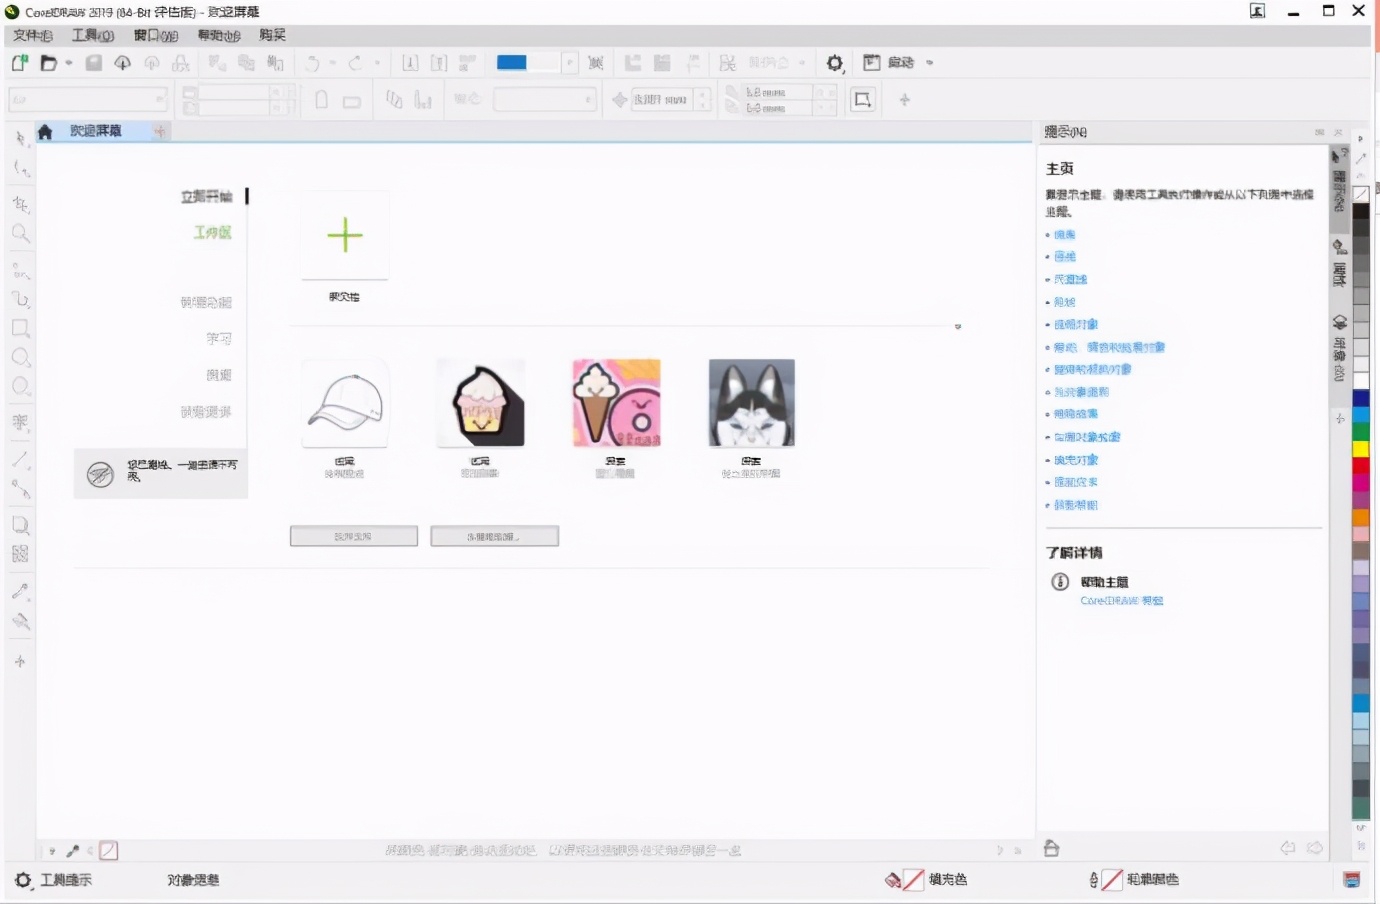This screenshot has height=904, width=1380.
Task: Click the Home icon on the welcome tab
Action: click(x=45, y=132)
